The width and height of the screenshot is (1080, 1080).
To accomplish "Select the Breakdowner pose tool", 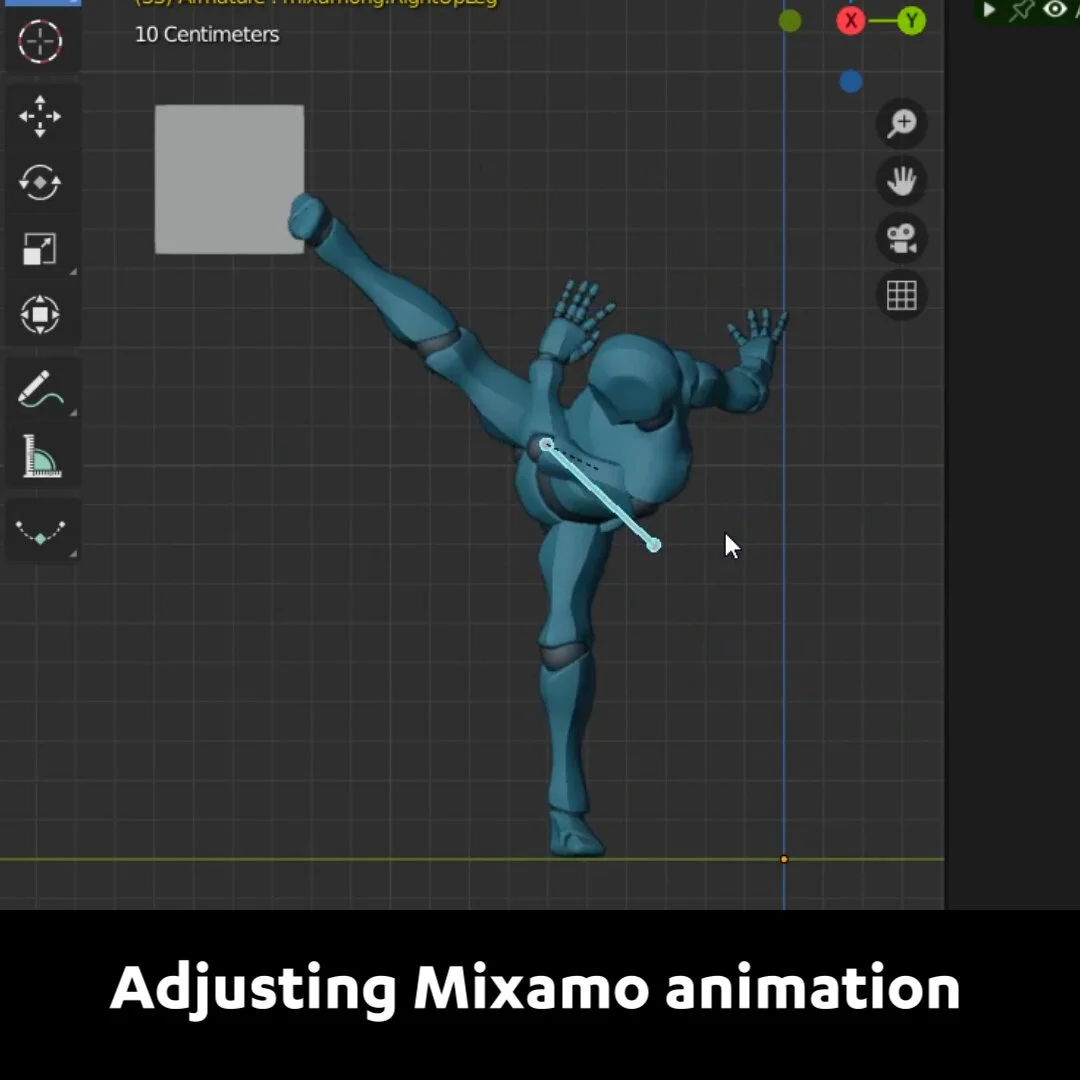I will 40,531.
